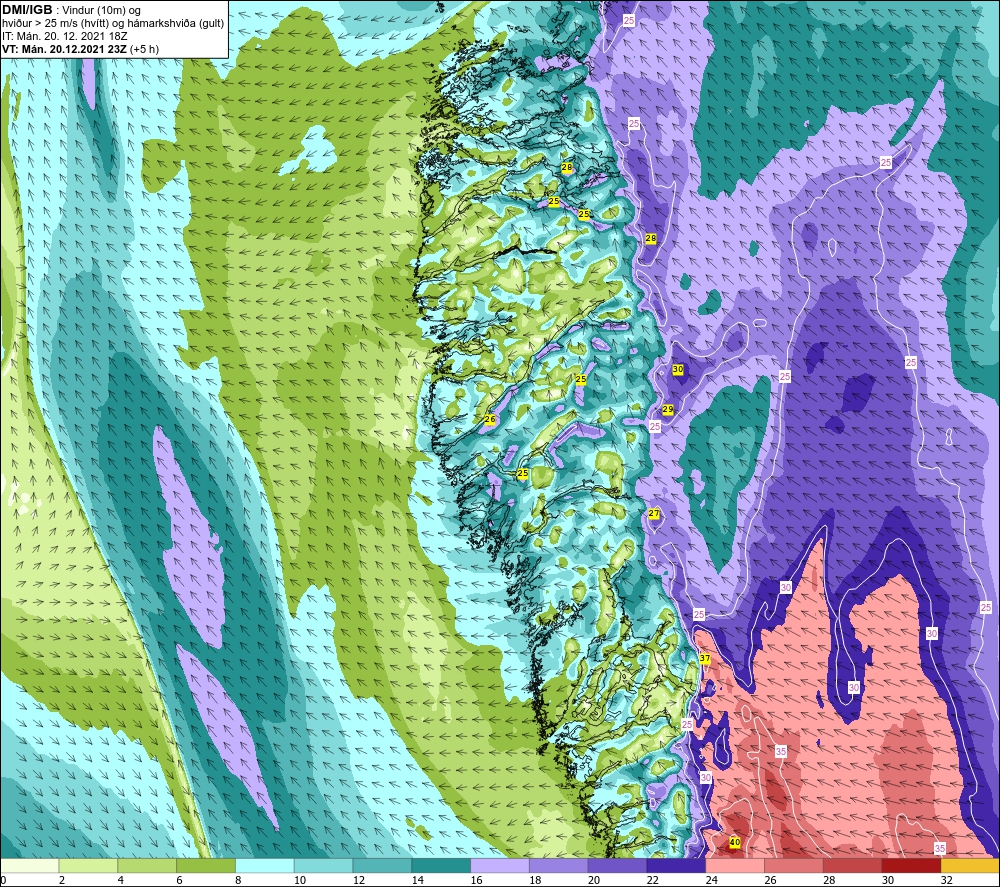Select the "IT: Mán. 20. 12. 2021 18Z" line
This screenshot has height=887, width=1000.
[x=64, y=36]
